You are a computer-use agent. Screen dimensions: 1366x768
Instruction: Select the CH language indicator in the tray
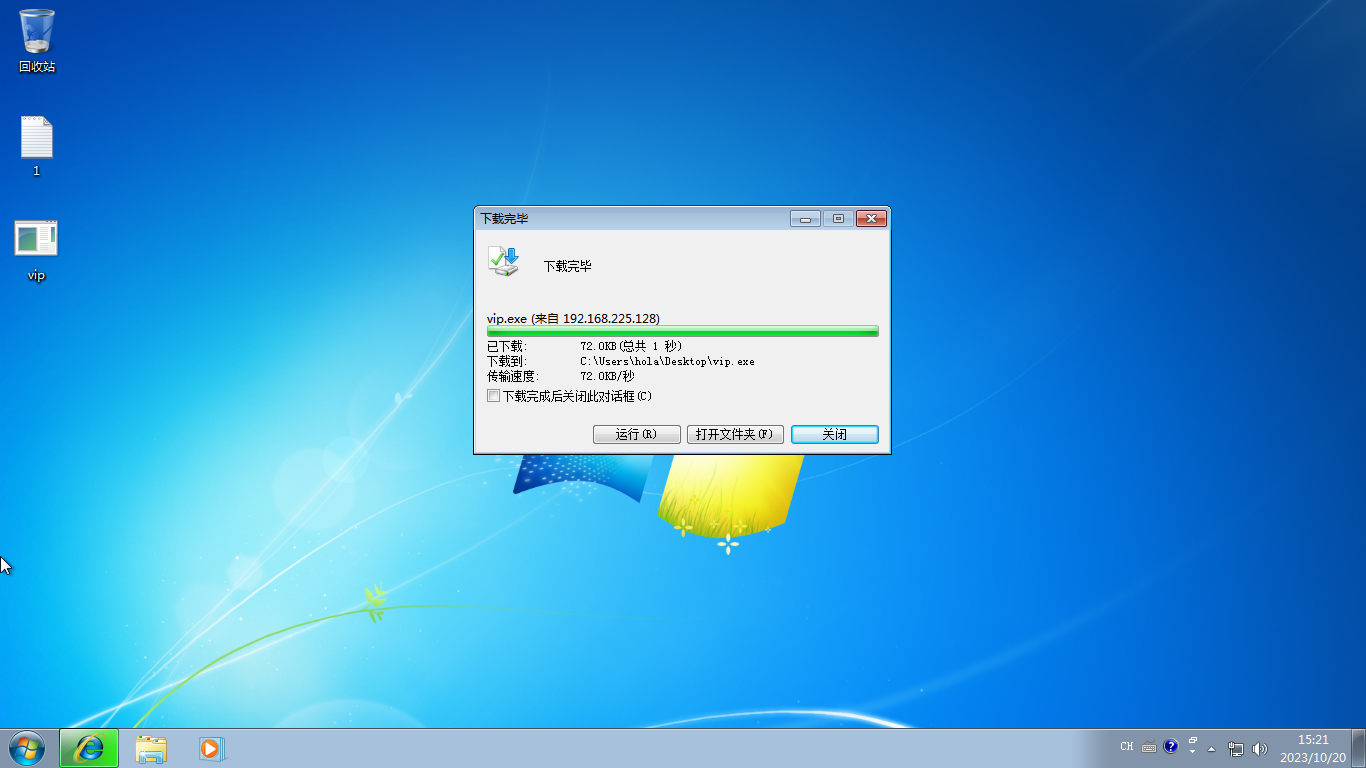1127,746
